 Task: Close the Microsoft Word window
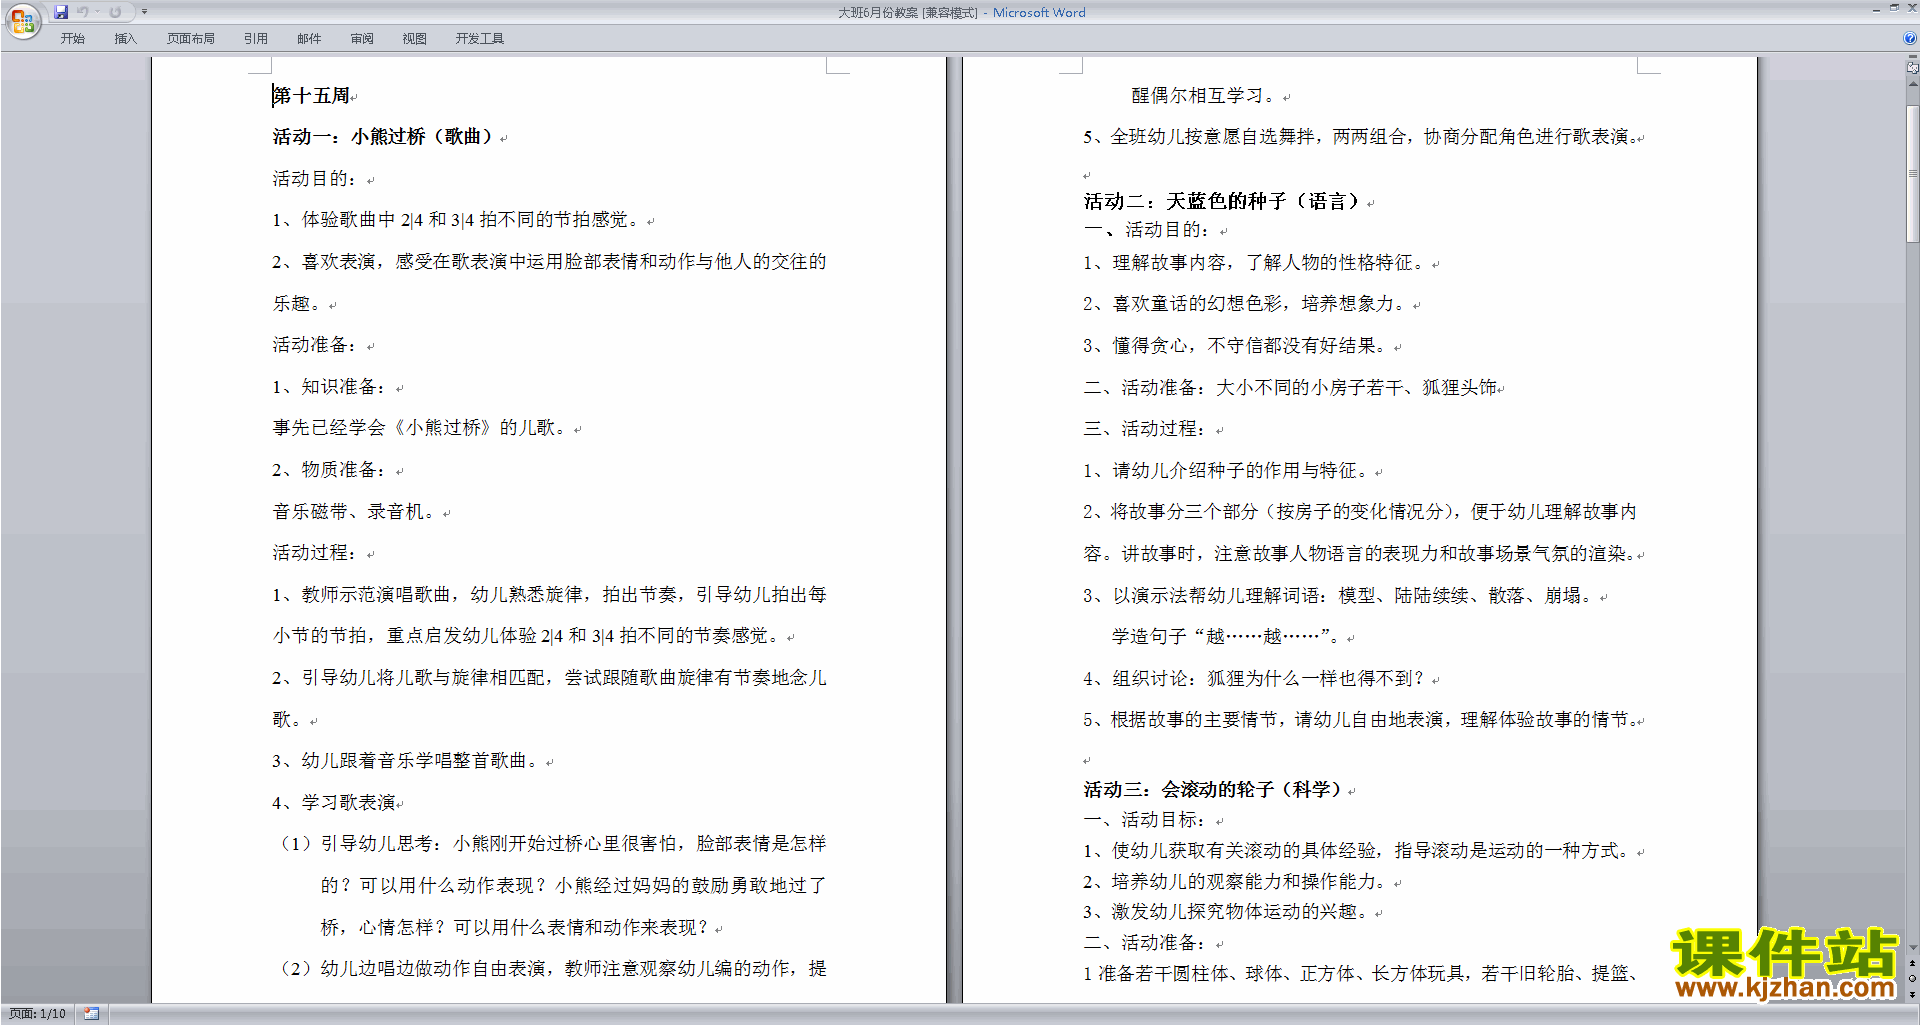[x=1911, y=8]
